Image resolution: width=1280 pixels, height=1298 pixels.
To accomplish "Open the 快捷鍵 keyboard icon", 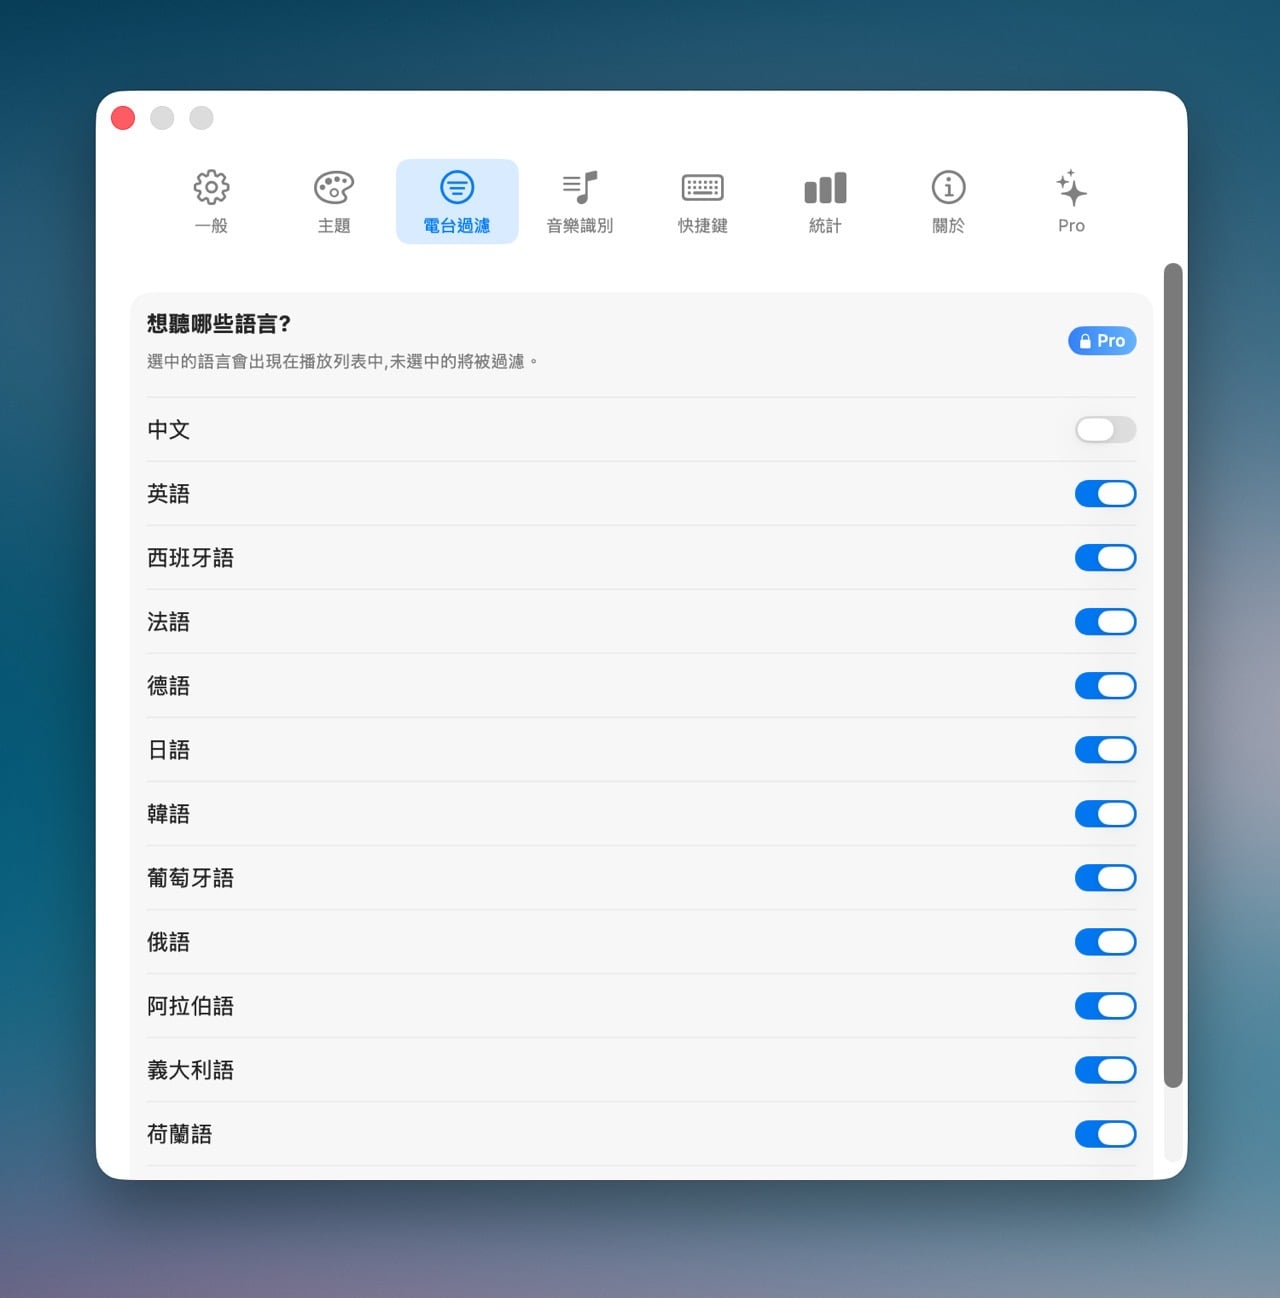I will [x=703, y=188].
